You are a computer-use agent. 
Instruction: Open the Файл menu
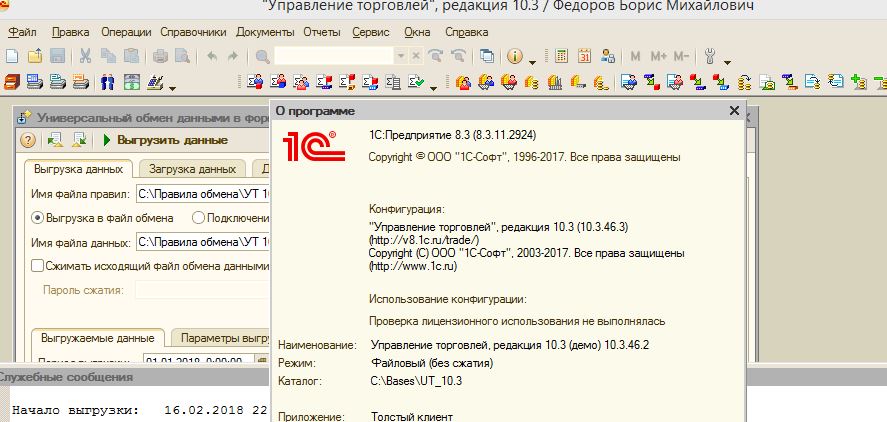coord(23,32)
